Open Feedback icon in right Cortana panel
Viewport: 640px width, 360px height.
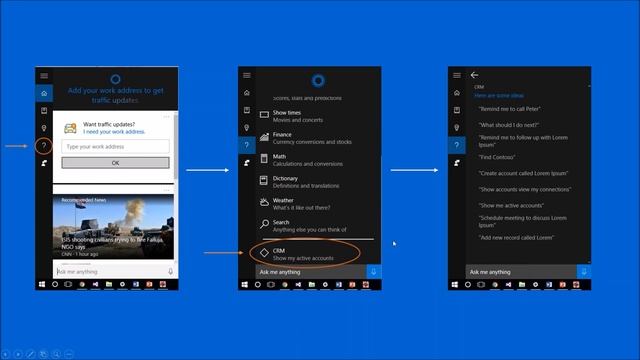point(457,163)
